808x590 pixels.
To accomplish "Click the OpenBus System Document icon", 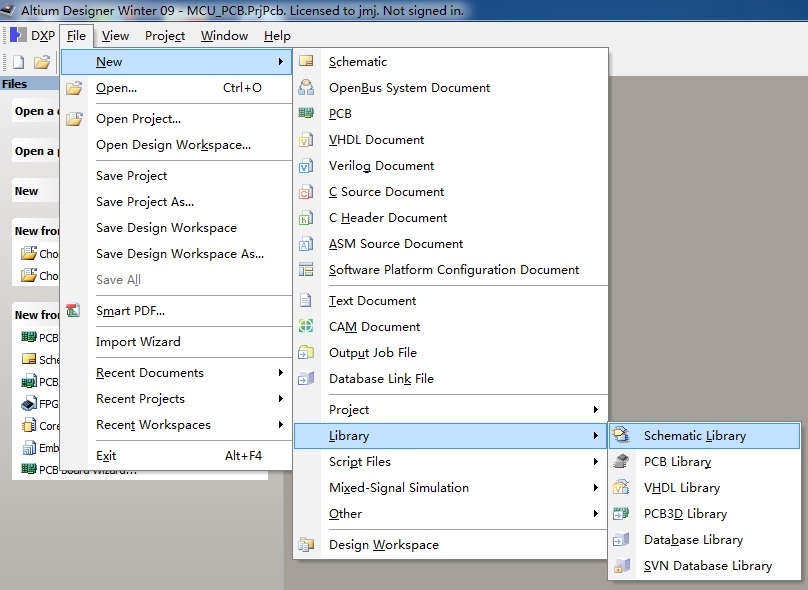I will [x=306, y=87].
